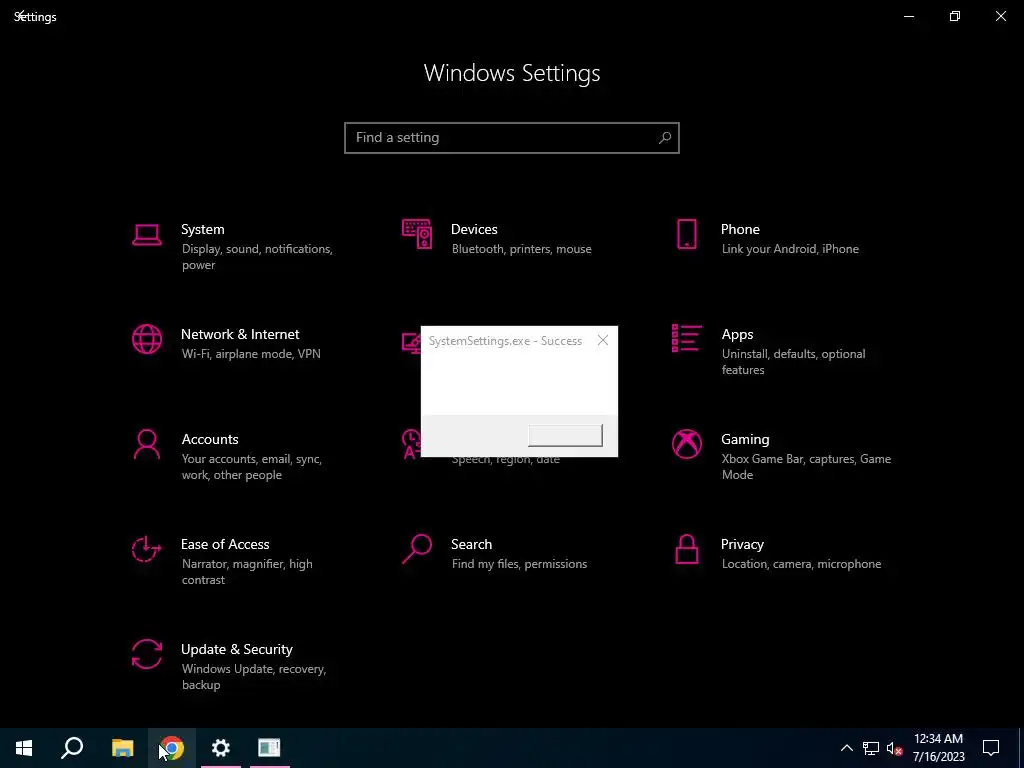
Task: Click the Settings back arrow in title bar
Action: coord(20,15)
